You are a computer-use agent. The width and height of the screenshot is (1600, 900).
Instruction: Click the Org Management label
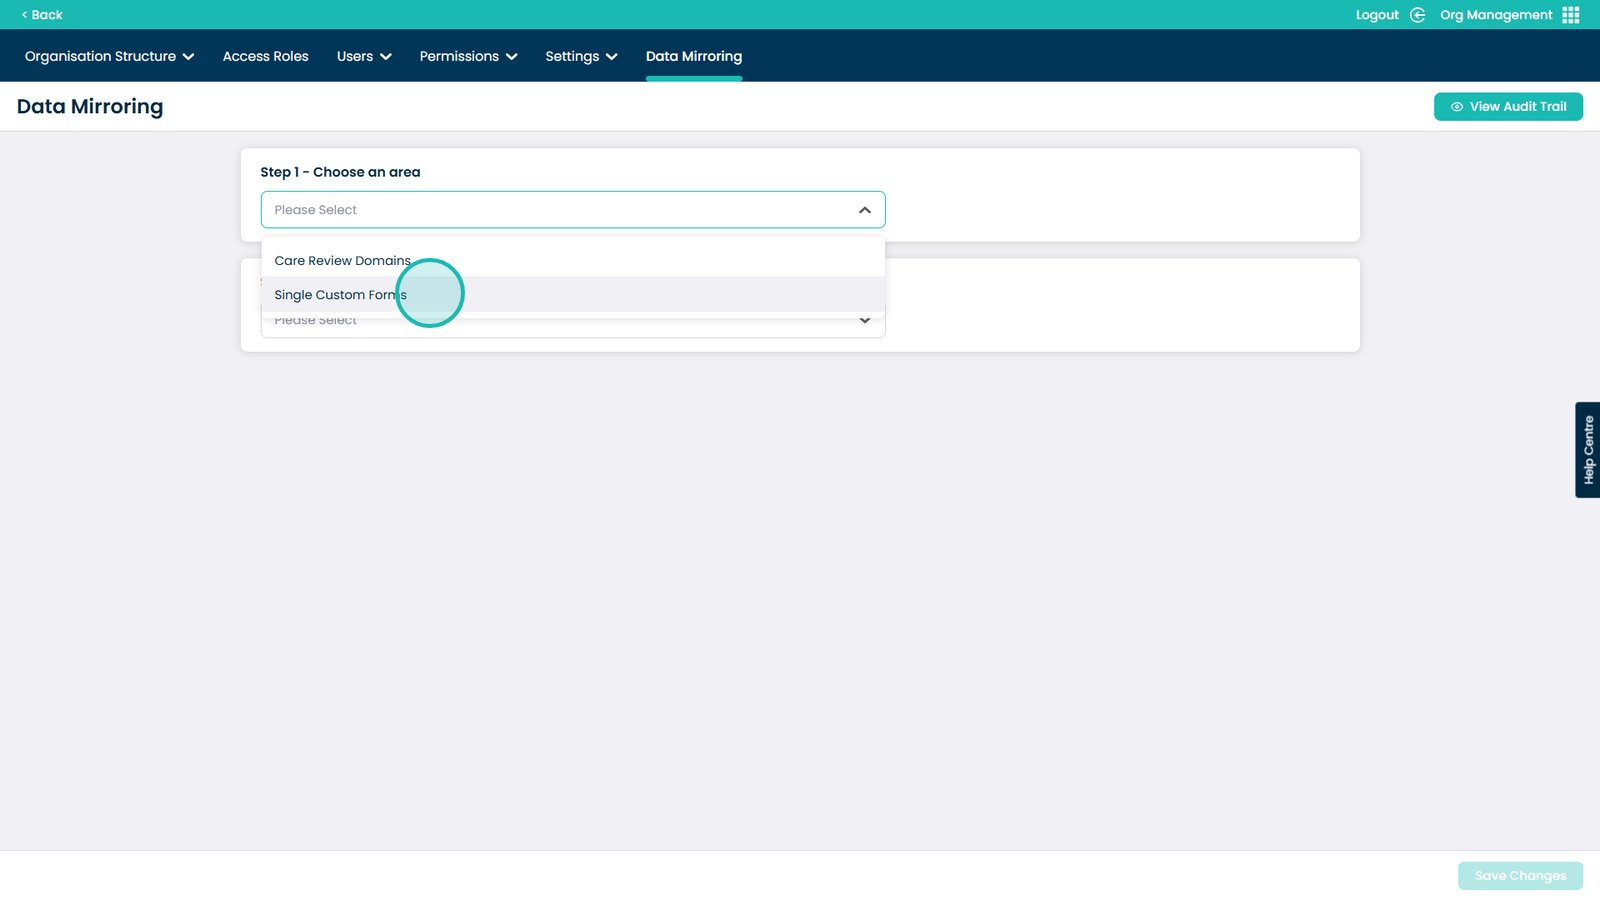point(1496,15)
